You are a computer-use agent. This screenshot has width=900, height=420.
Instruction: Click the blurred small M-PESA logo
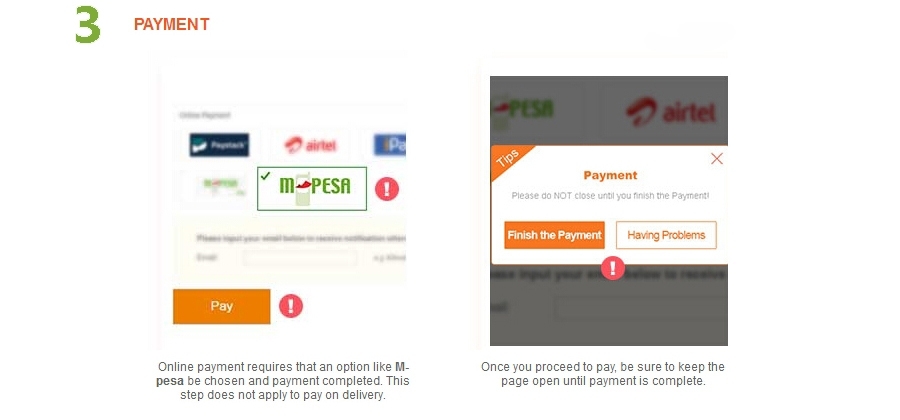[x=220, y=185]
